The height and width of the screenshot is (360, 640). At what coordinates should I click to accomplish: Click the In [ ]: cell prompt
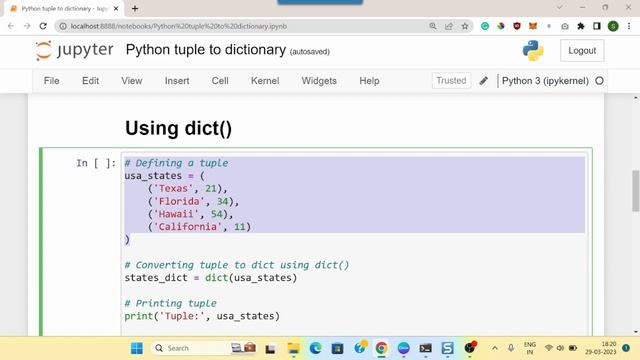[96, 163]
